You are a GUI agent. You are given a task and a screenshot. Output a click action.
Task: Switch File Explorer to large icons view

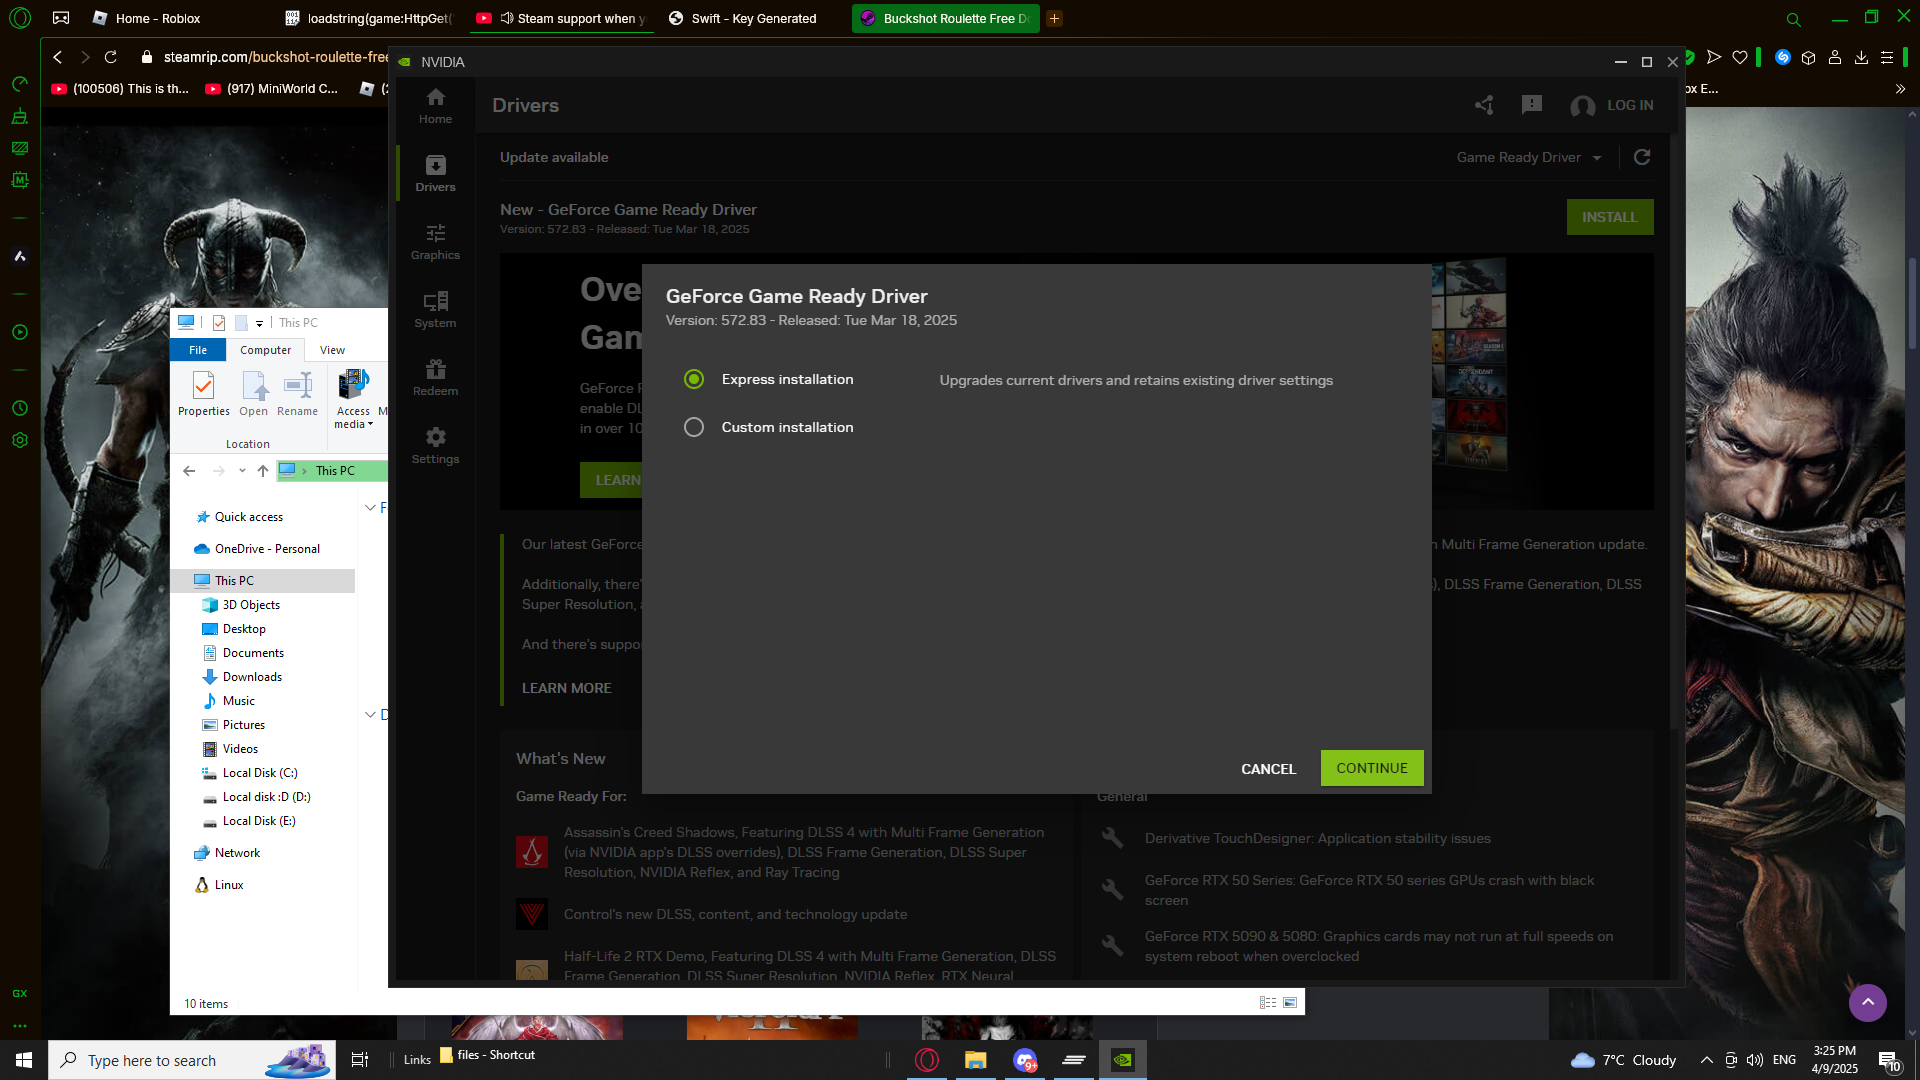(x=1290, y=1002)
